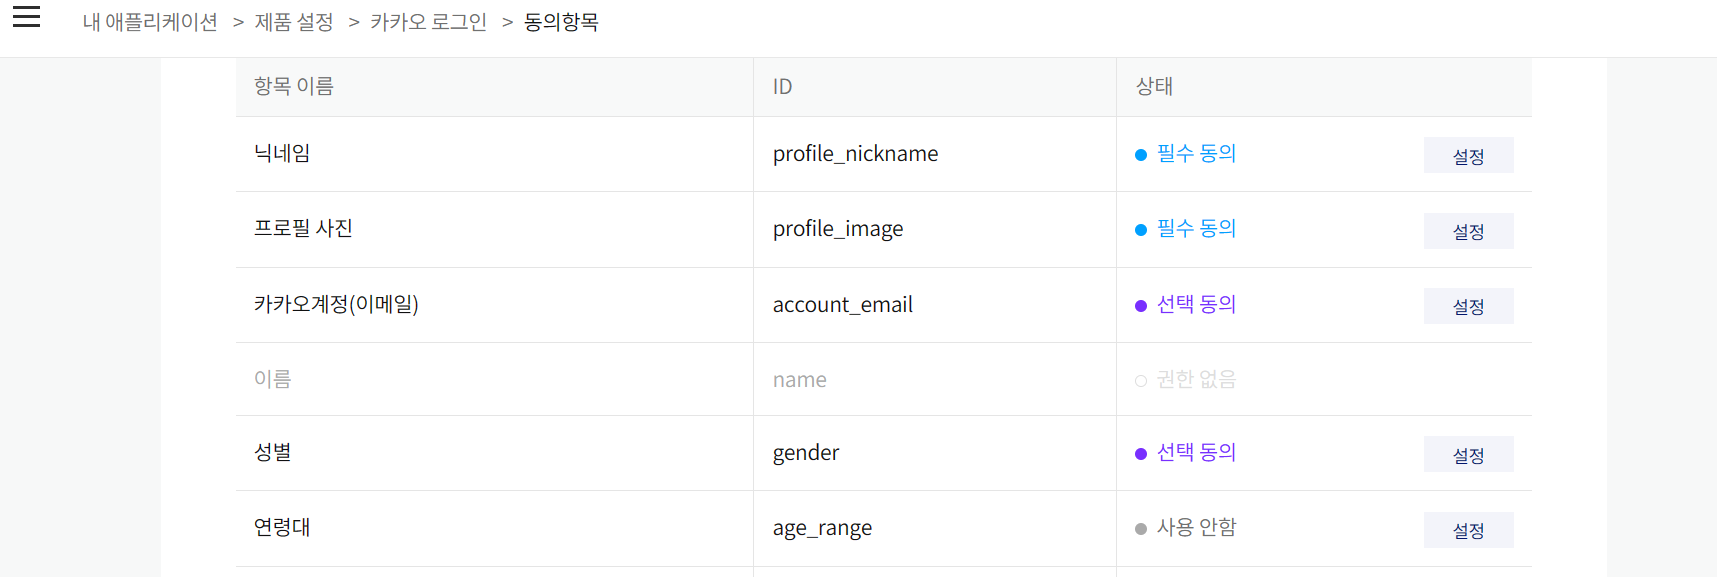The image size is (1717, 577).
Task: Open 설정 for 연령대 row
Action: coord(1468,530)
